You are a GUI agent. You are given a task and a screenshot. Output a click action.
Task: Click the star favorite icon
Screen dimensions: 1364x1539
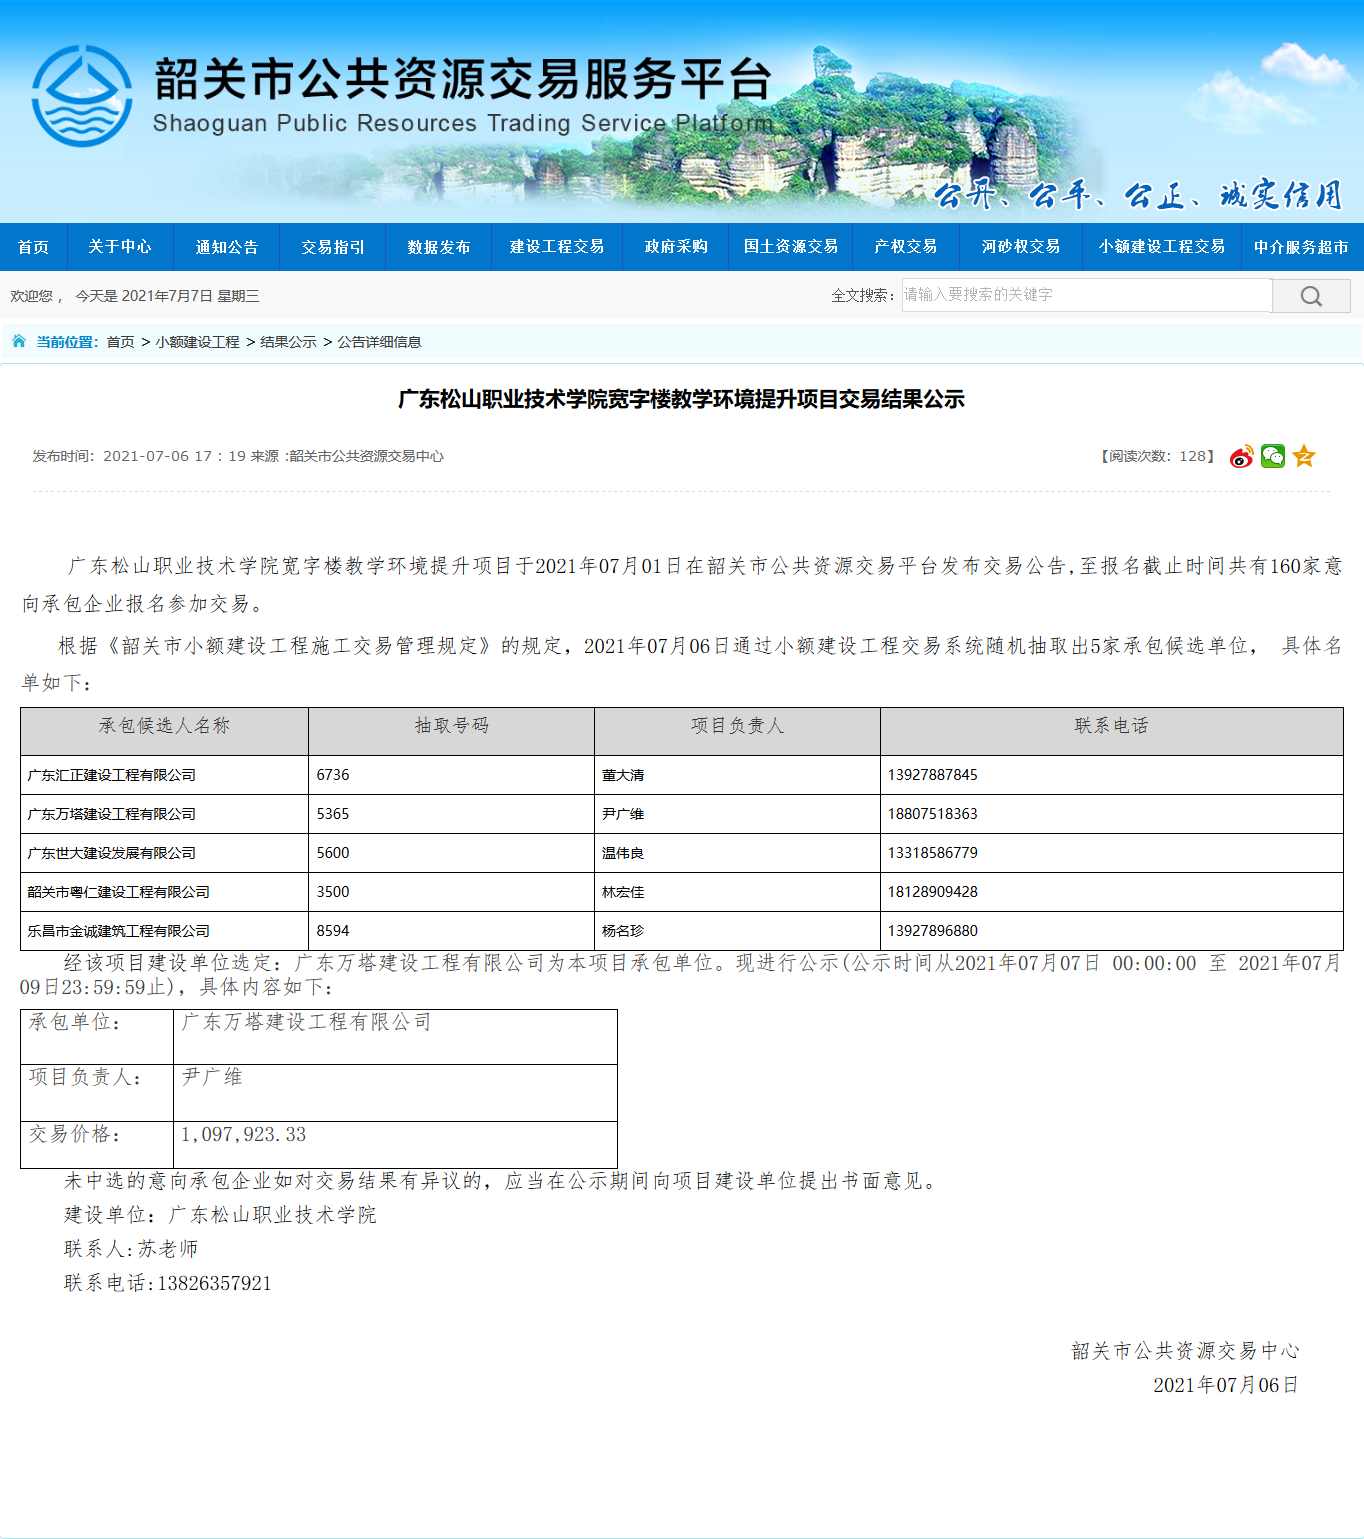tap(1304, 456)
